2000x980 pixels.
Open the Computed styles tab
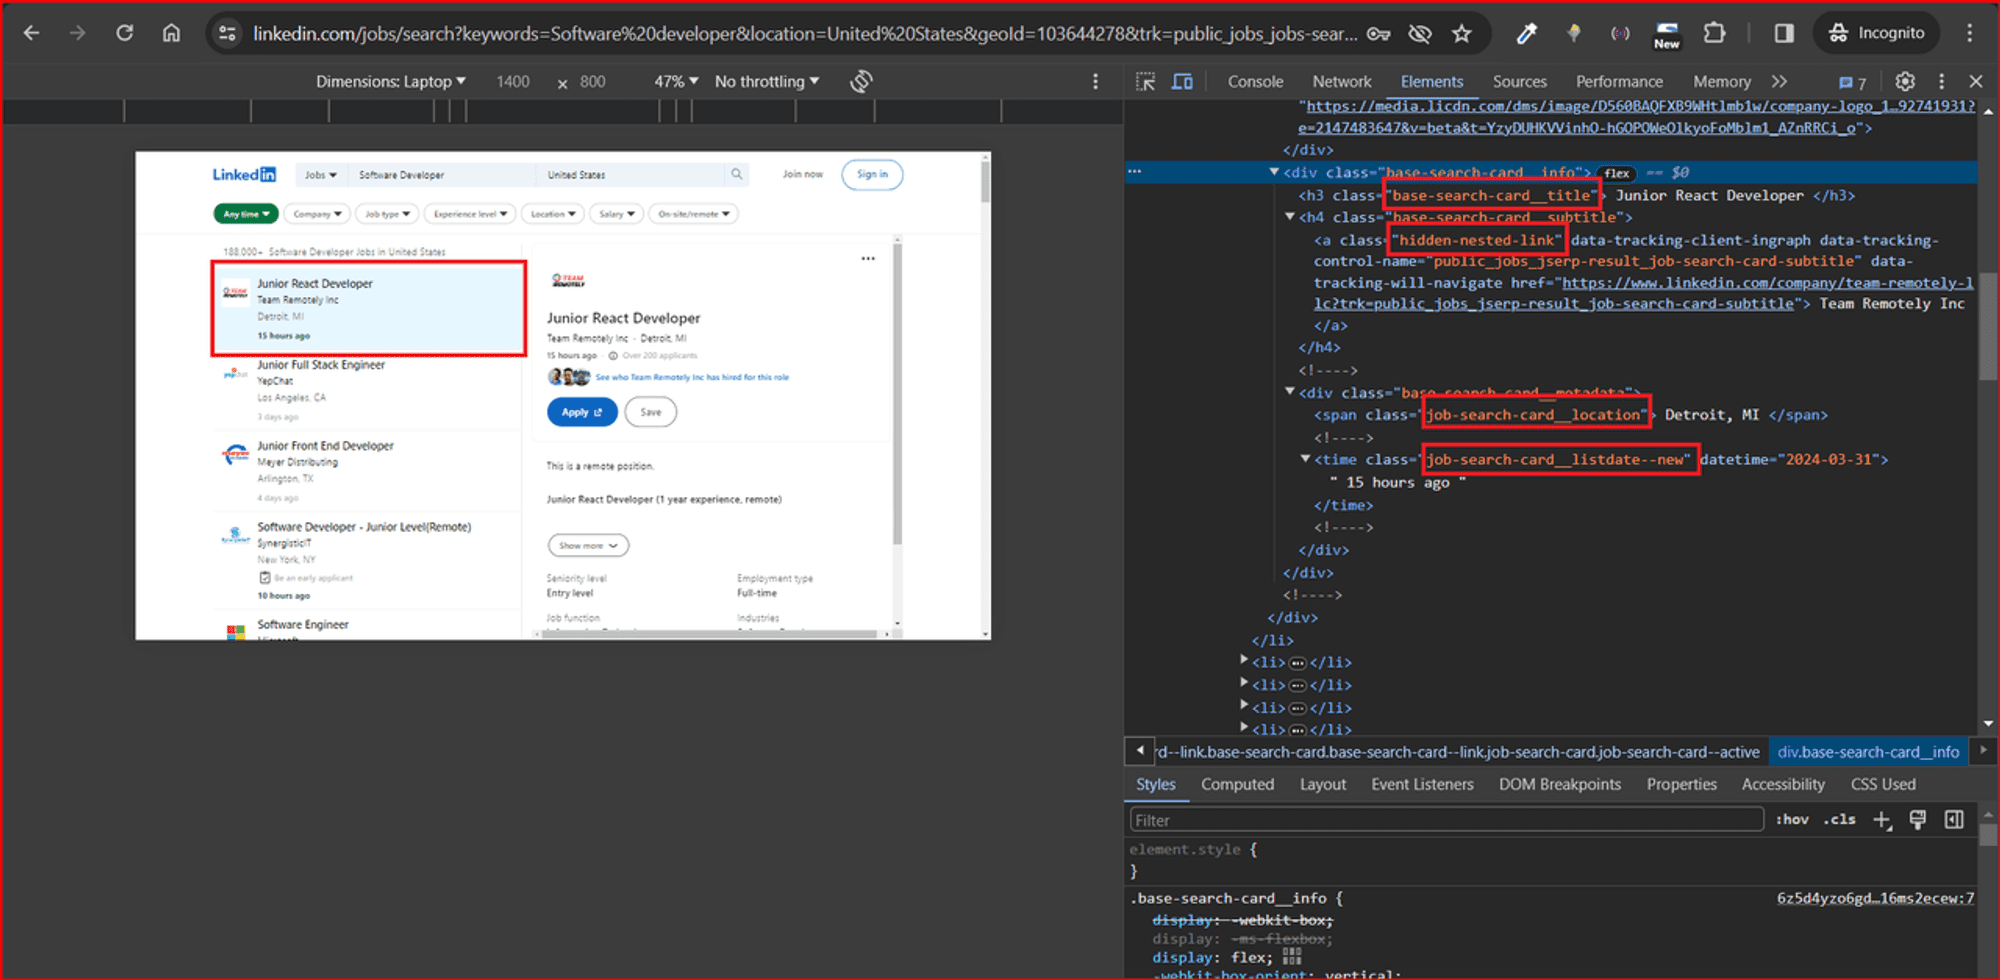[x=1237, y=784]
